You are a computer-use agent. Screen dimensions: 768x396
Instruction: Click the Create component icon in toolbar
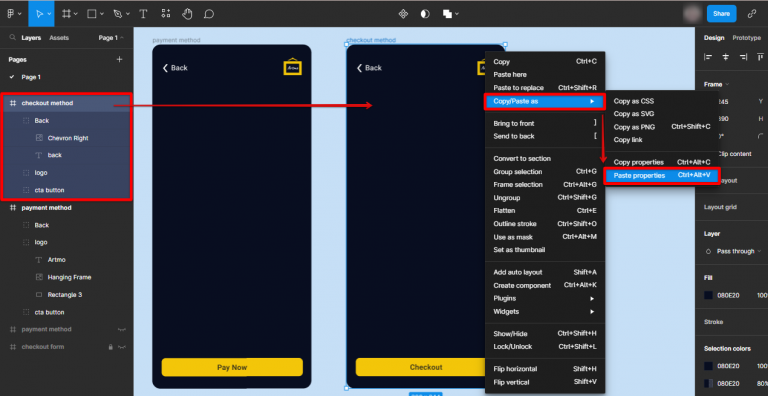[x=403, y=14]
